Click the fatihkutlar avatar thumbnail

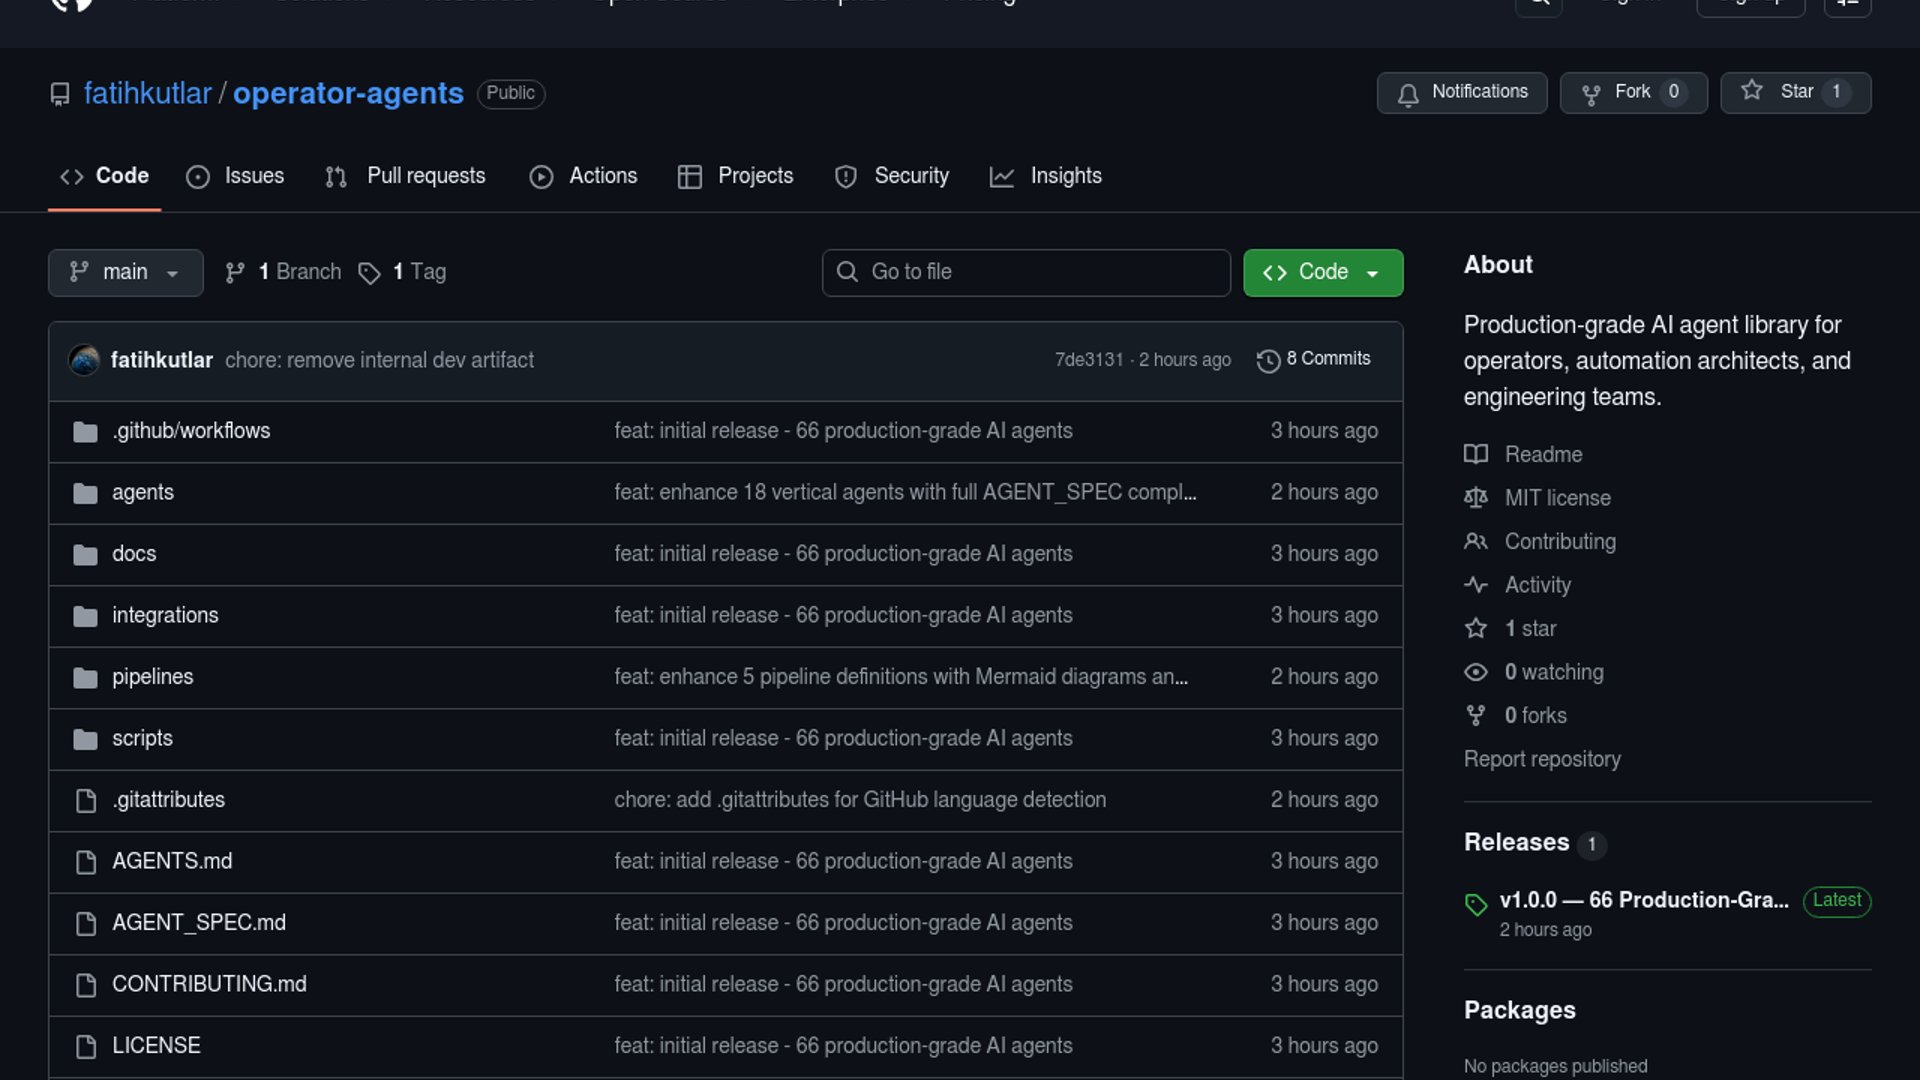(85, 360)
